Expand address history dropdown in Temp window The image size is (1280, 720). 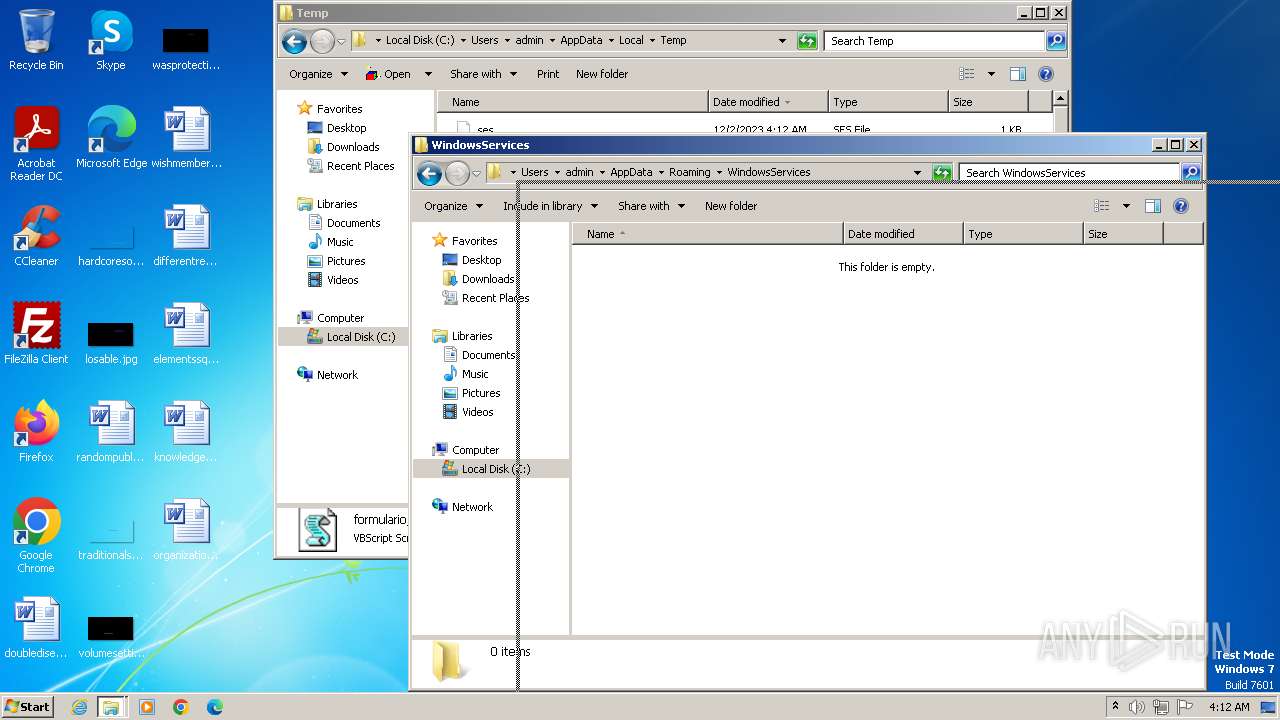[x=782, y=41]
